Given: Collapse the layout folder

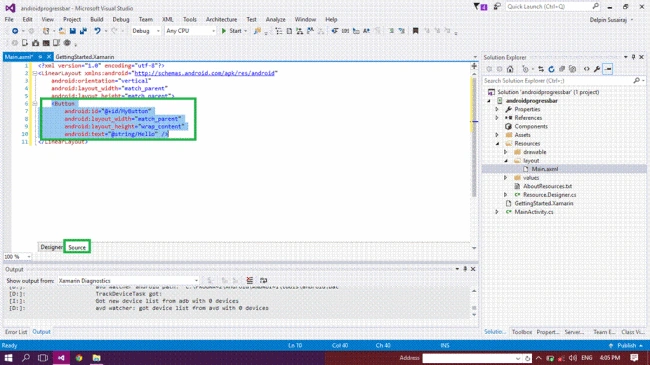Looking at the screenshot, I should tap(506, 161).
